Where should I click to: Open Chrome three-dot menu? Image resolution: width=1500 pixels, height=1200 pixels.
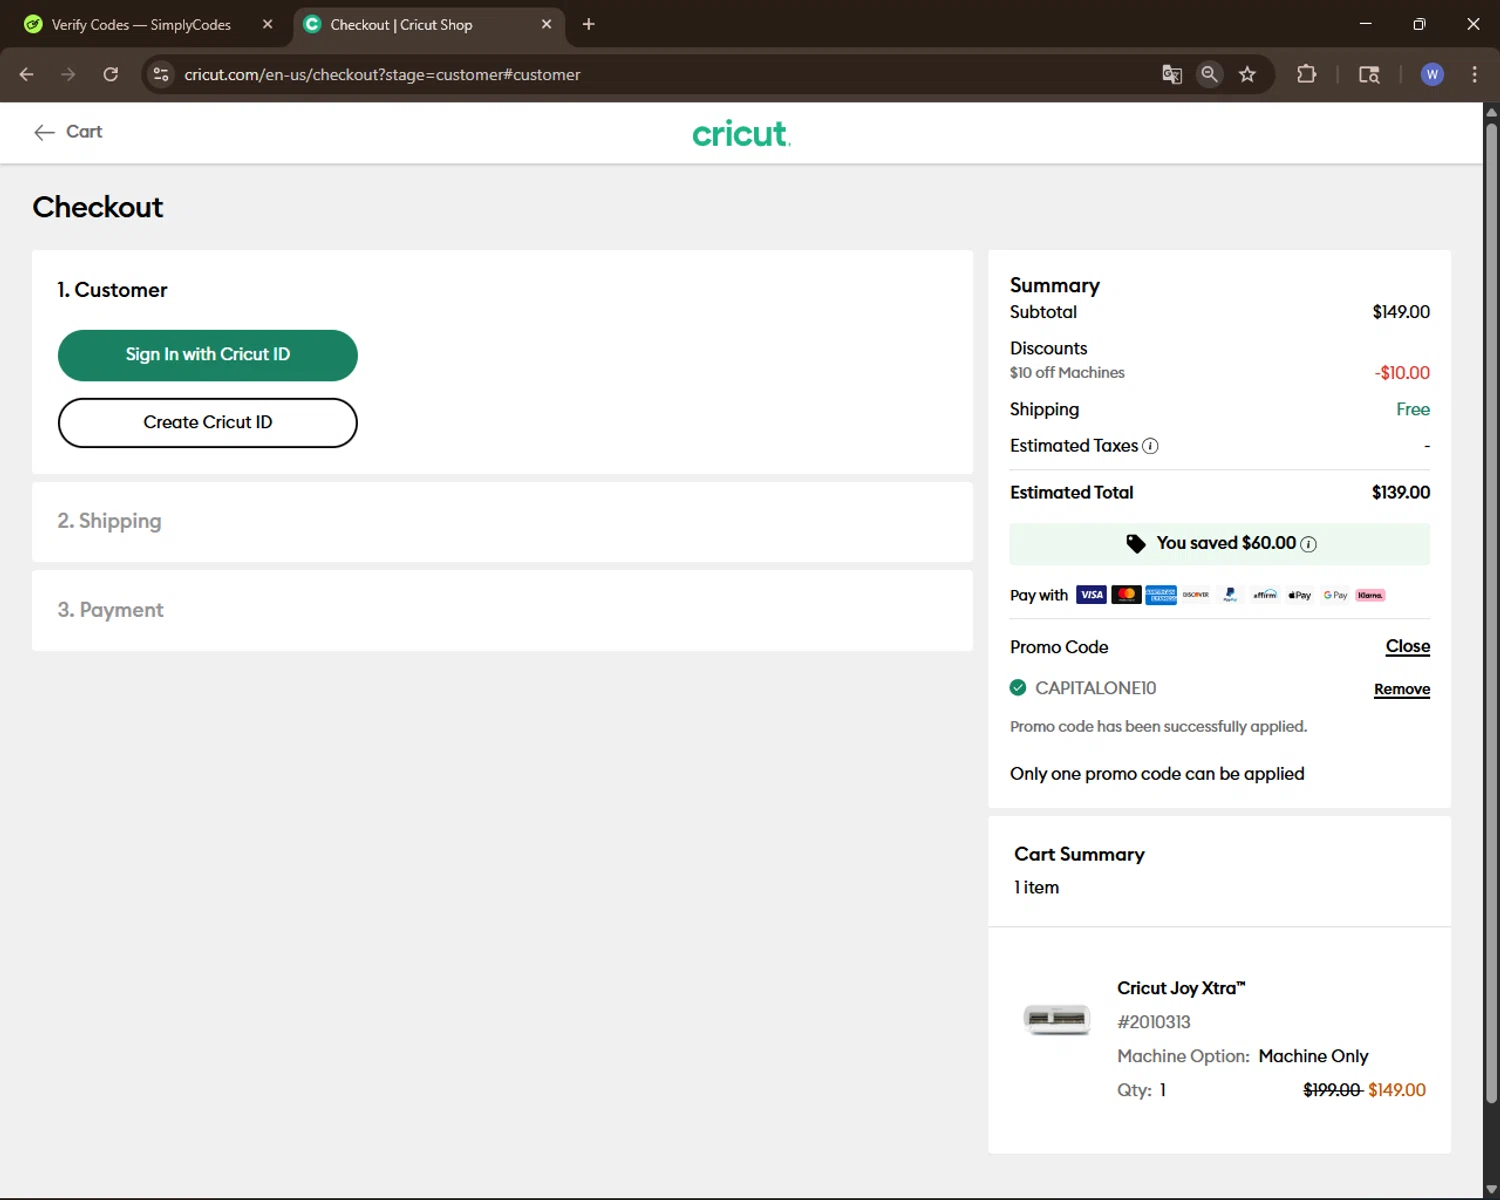point(1474,74)
